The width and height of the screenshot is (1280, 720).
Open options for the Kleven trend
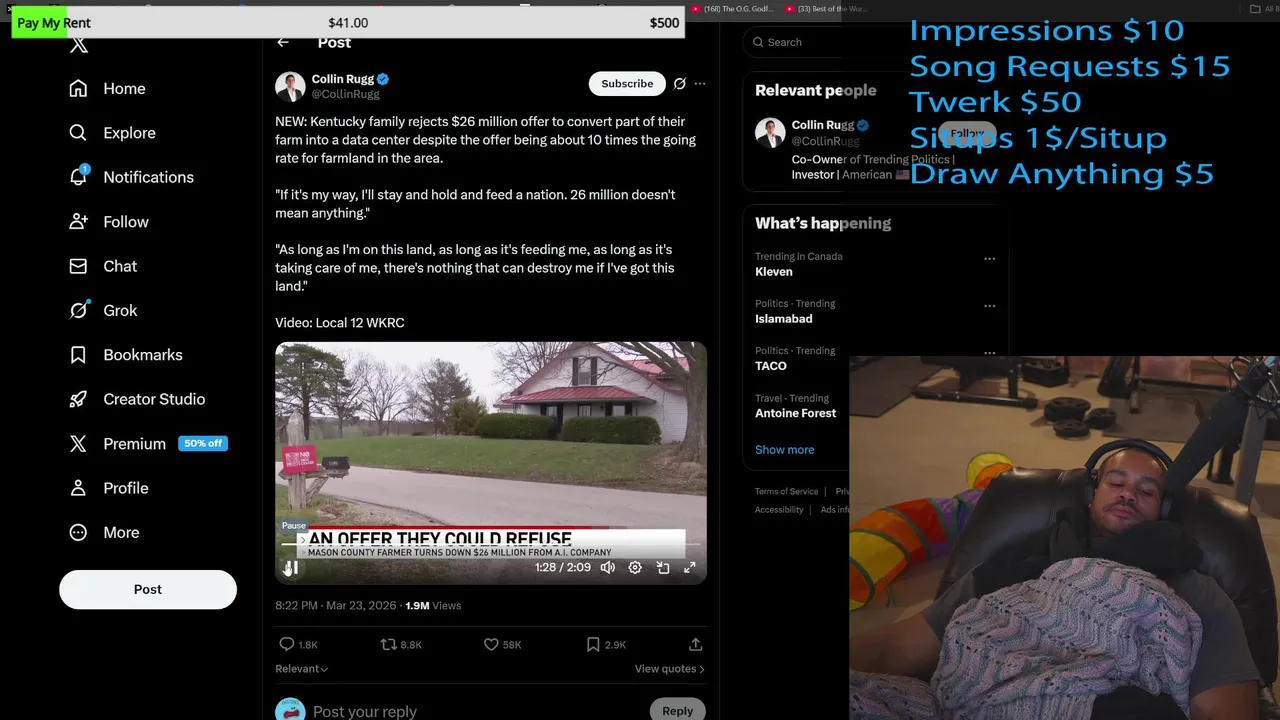[989, 258]
